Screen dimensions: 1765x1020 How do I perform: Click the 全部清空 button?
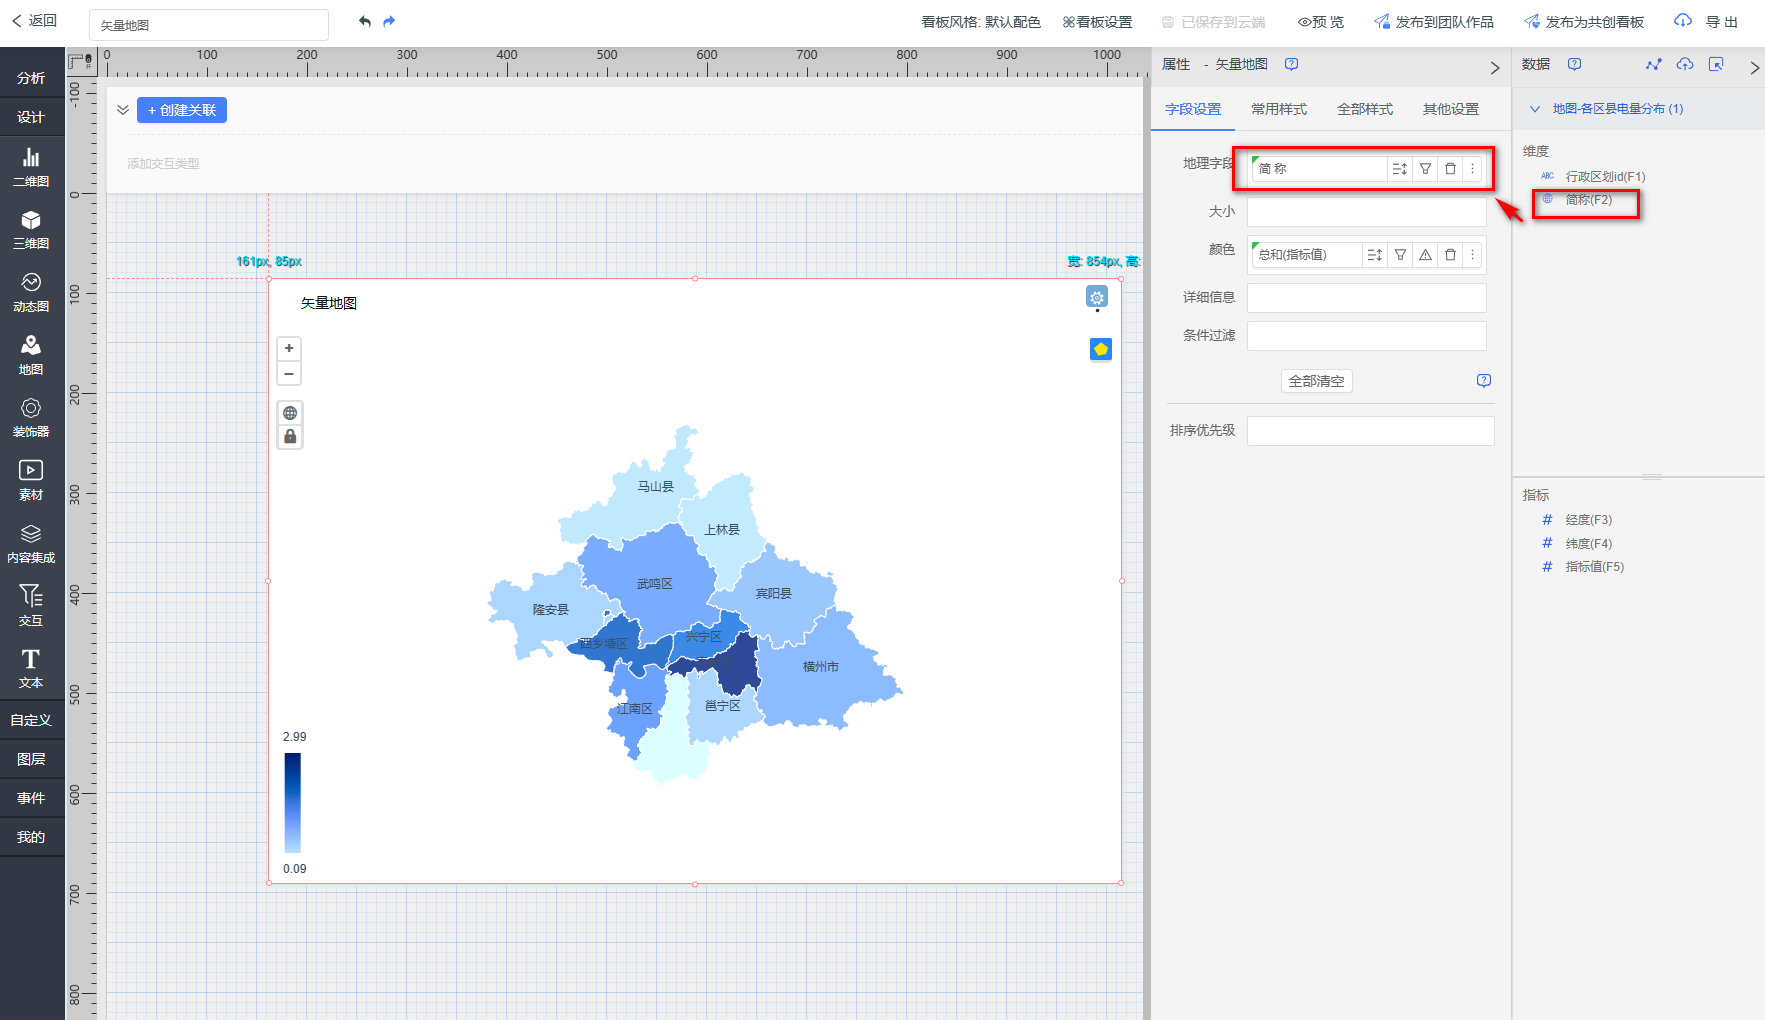(1317, 381)
